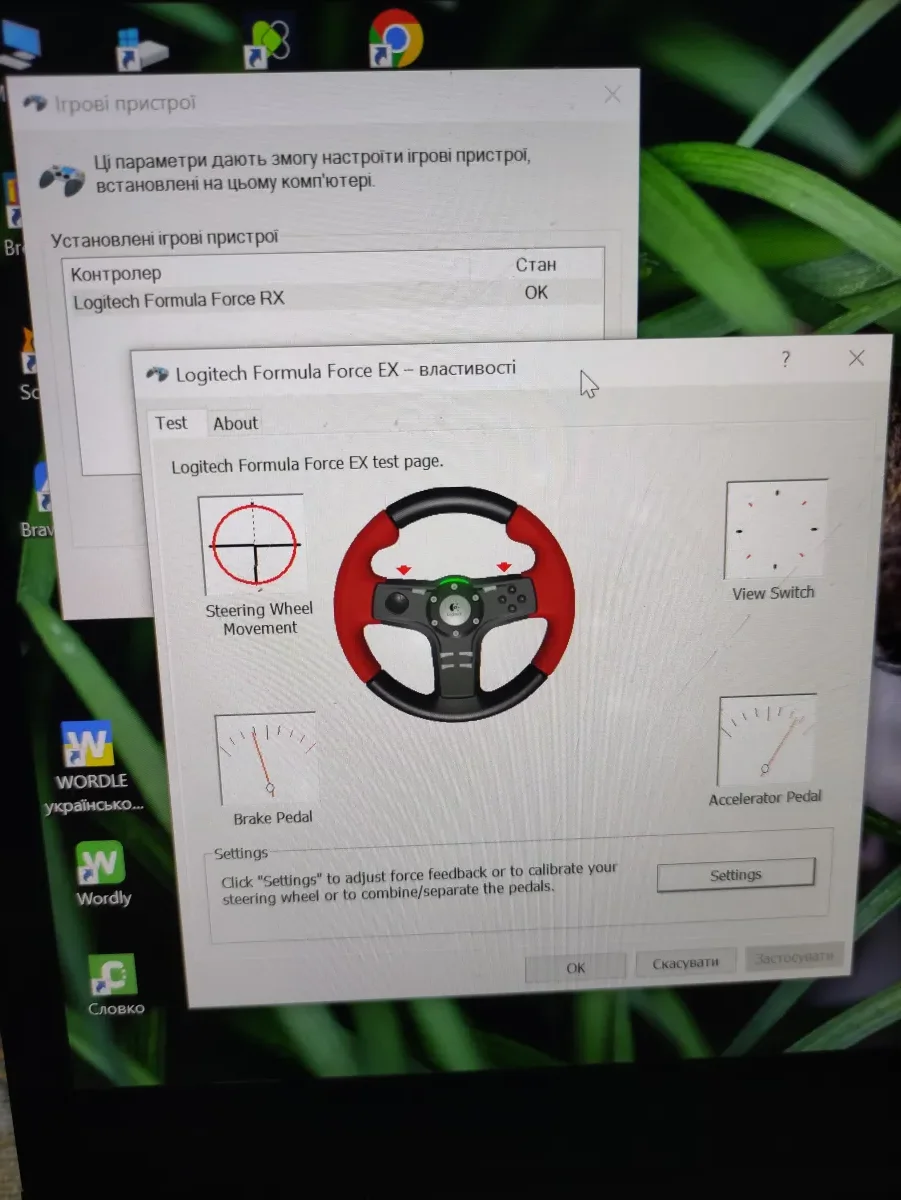Screen dimensions: 901x1200
Task: Open the Wordly desktop shortcut
Action: point(102,874)
